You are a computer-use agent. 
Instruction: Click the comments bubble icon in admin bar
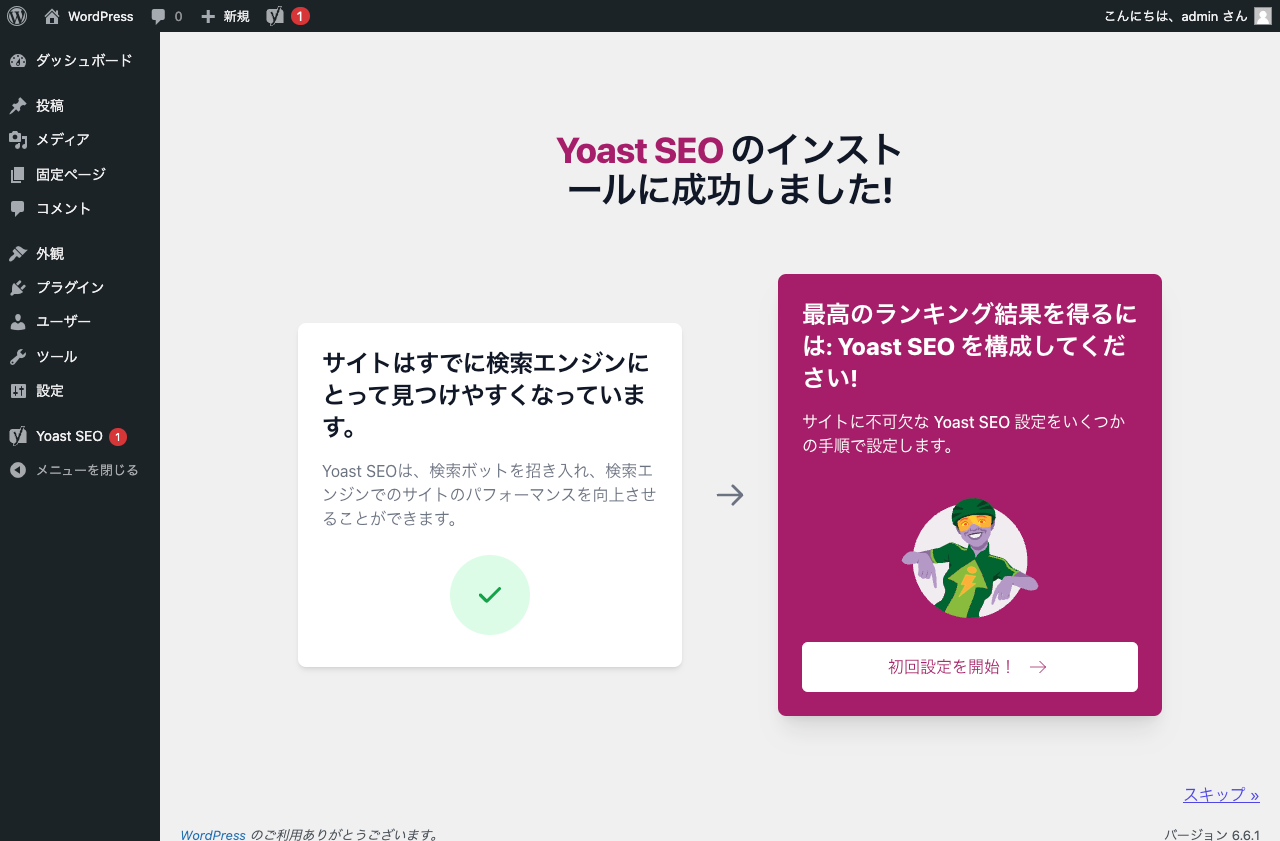click(x=158, y=16)
